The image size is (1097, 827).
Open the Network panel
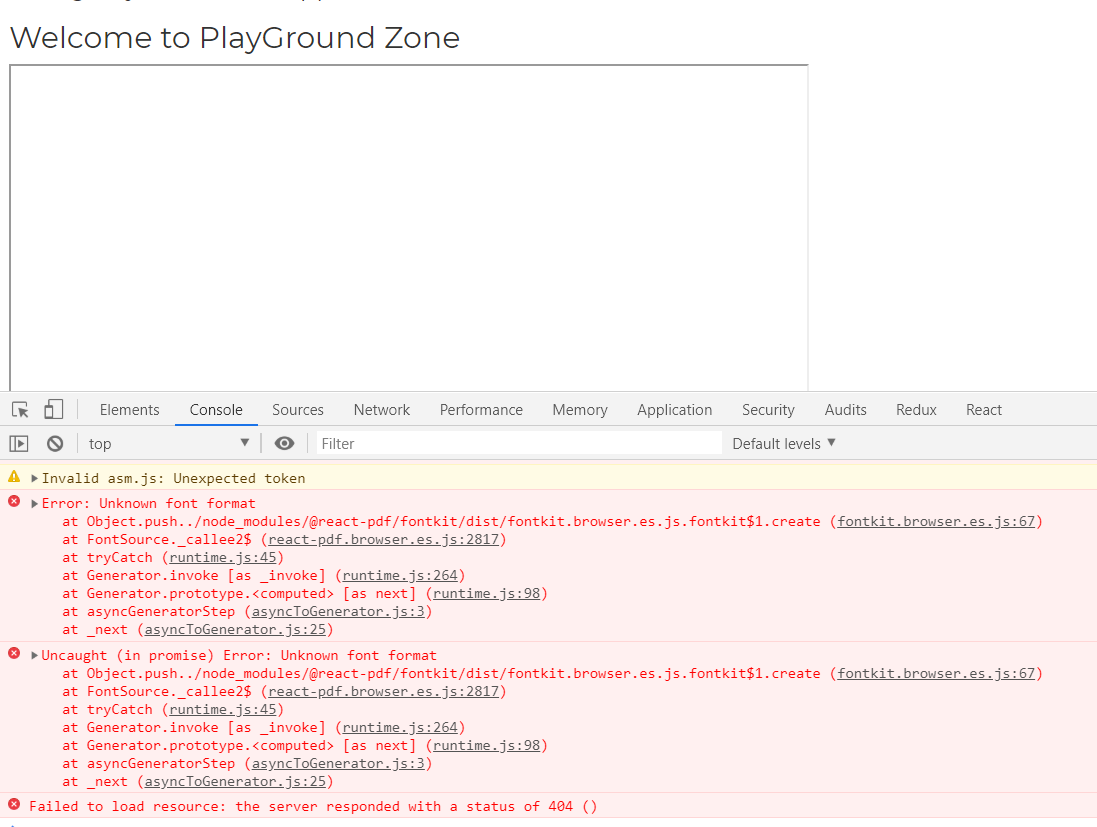pos(381,409)
